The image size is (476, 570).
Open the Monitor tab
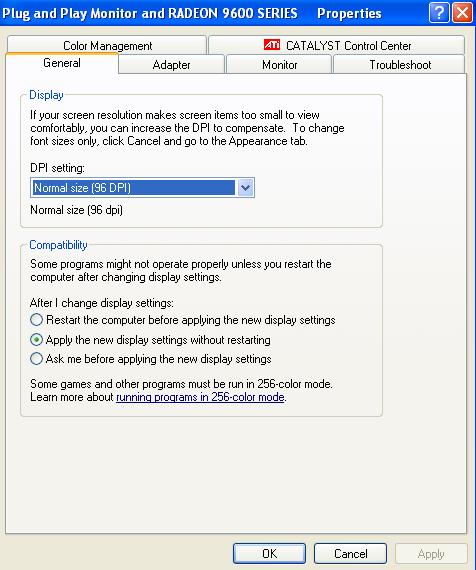point(279,65)
